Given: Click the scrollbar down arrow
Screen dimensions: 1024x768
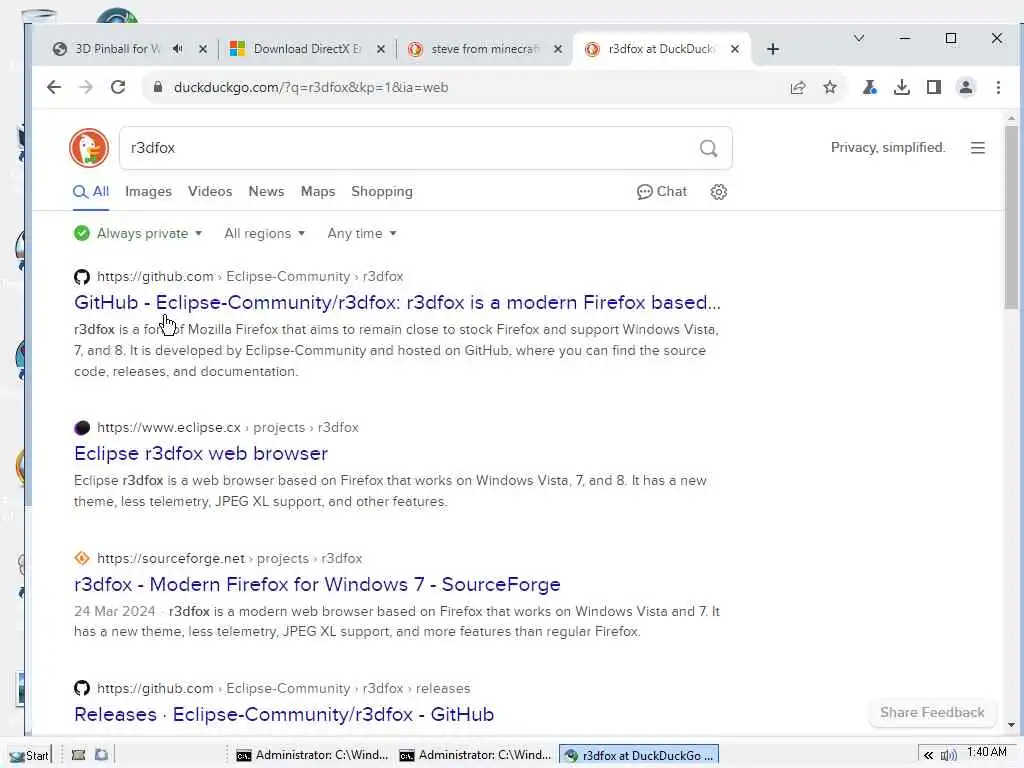Looking at the screenshot, I should pyautogui.click(x=1011, y=725).
